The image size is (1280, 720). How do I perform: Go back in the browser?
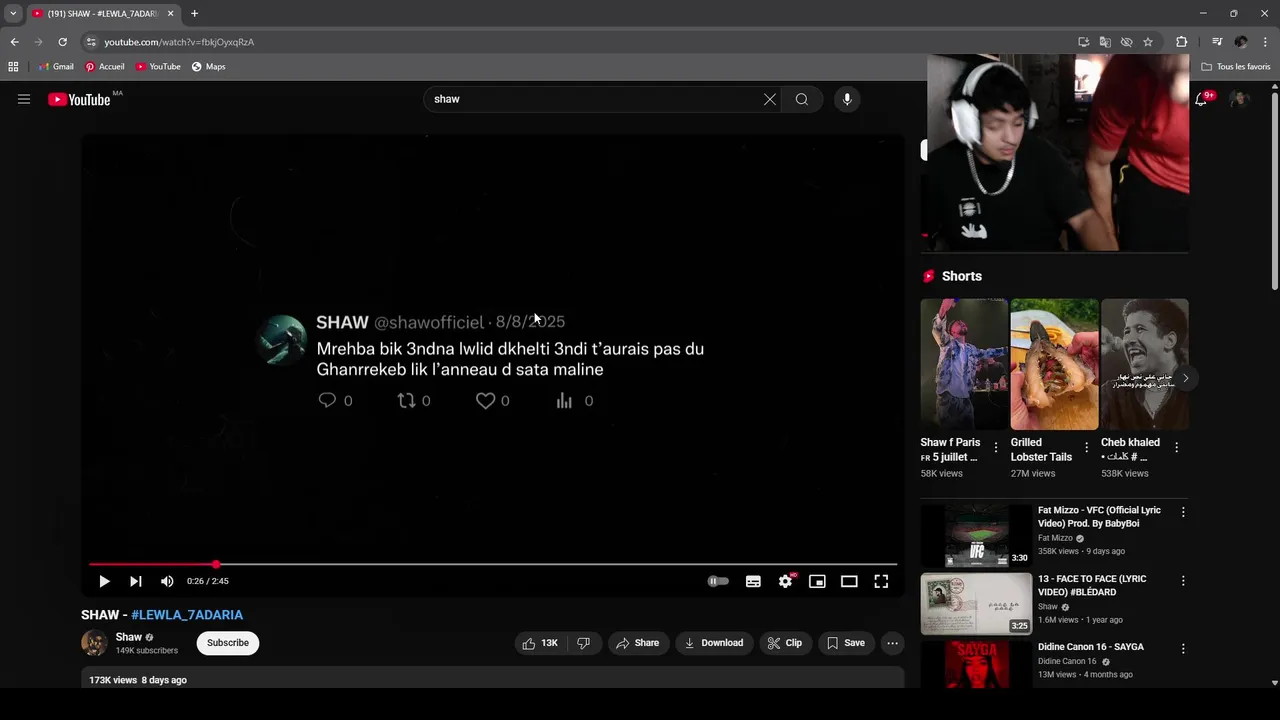point(14,42)
